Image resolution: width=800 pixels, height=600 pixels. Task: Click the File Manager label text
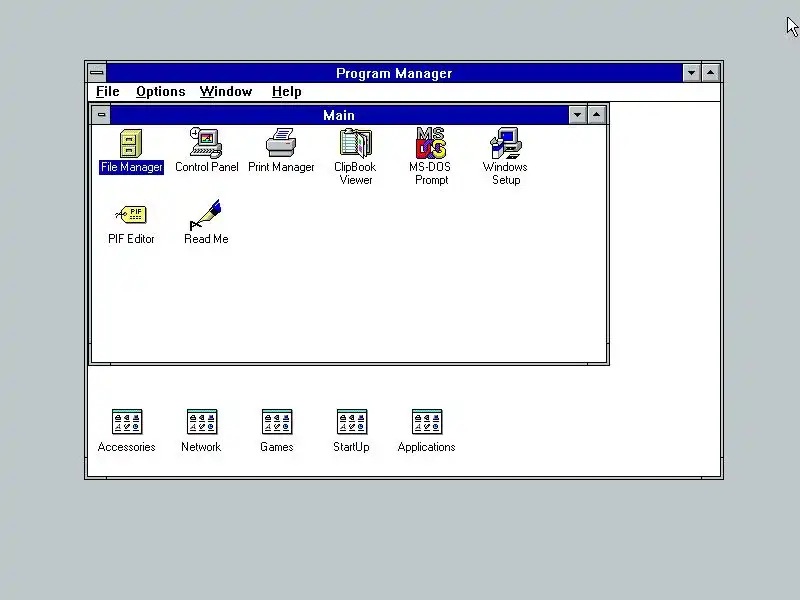pos(132,167)
